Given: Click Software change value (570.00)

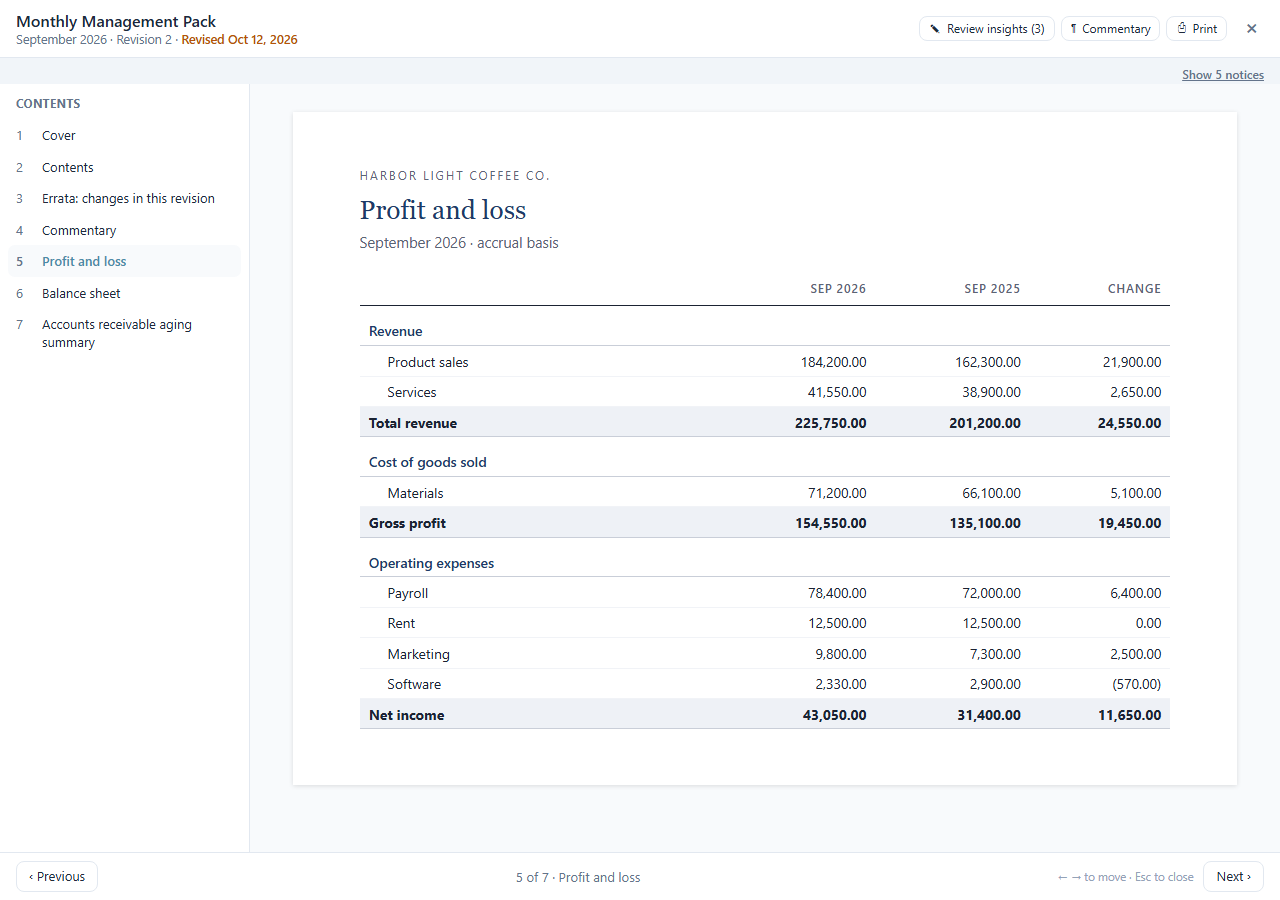Looking at the screenshot, I should pyautogui.click(x=1137, y=684).
